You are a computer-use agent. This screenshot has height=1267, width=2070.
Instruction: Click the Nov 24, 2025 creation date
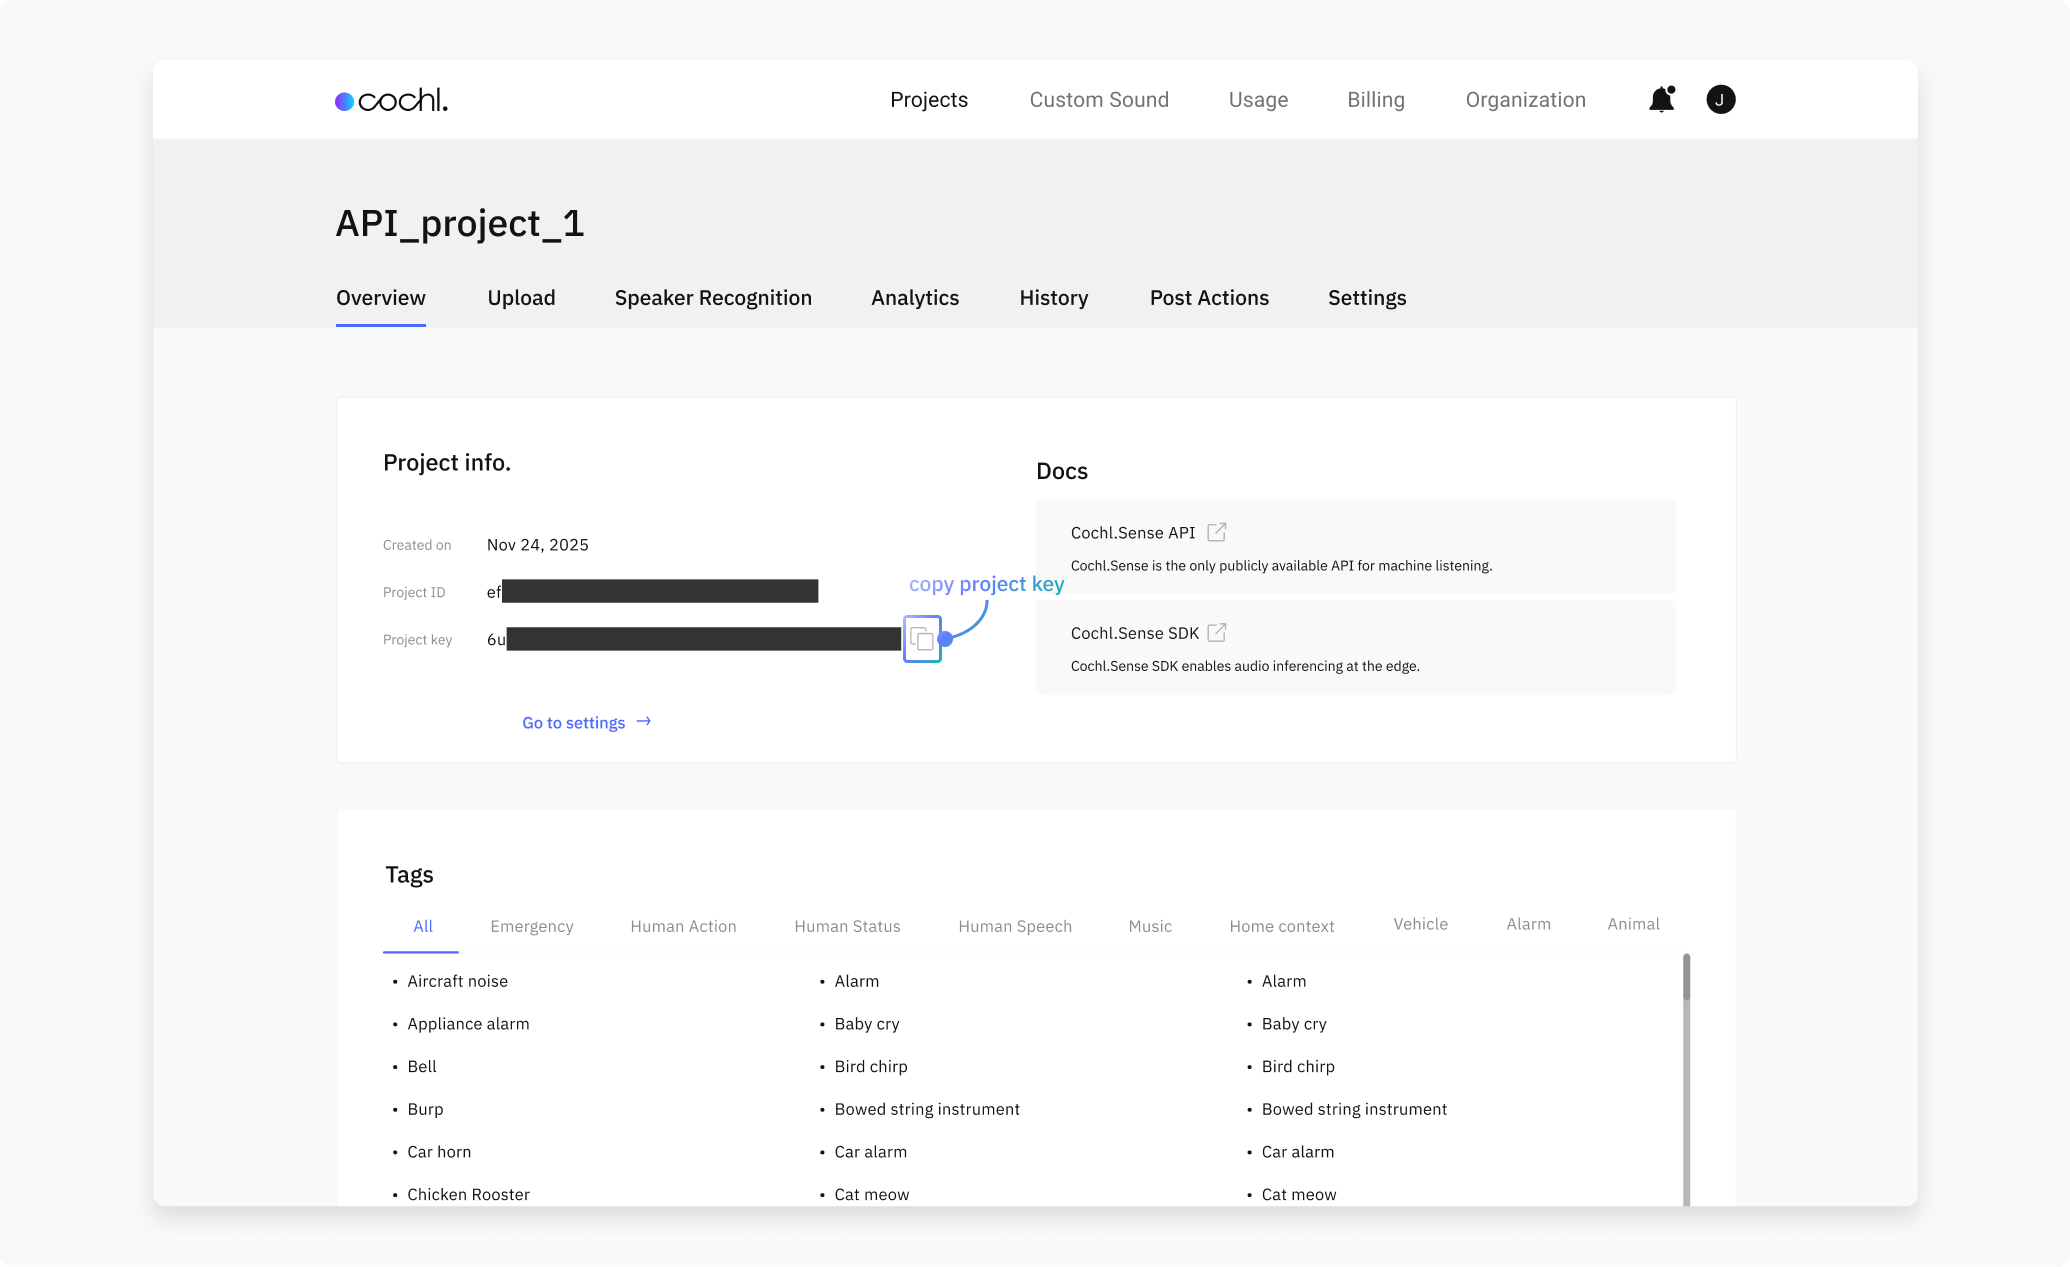[x=538, y=545]
